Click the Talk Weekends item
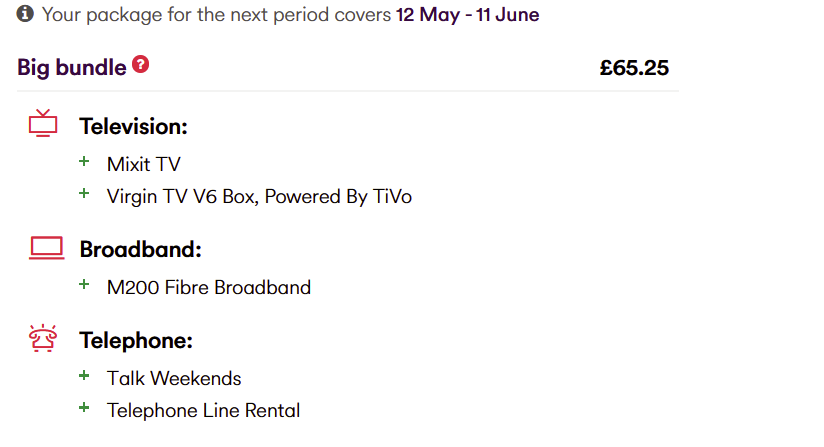This screenshot has height=447, width=824. tap(174, 378)
